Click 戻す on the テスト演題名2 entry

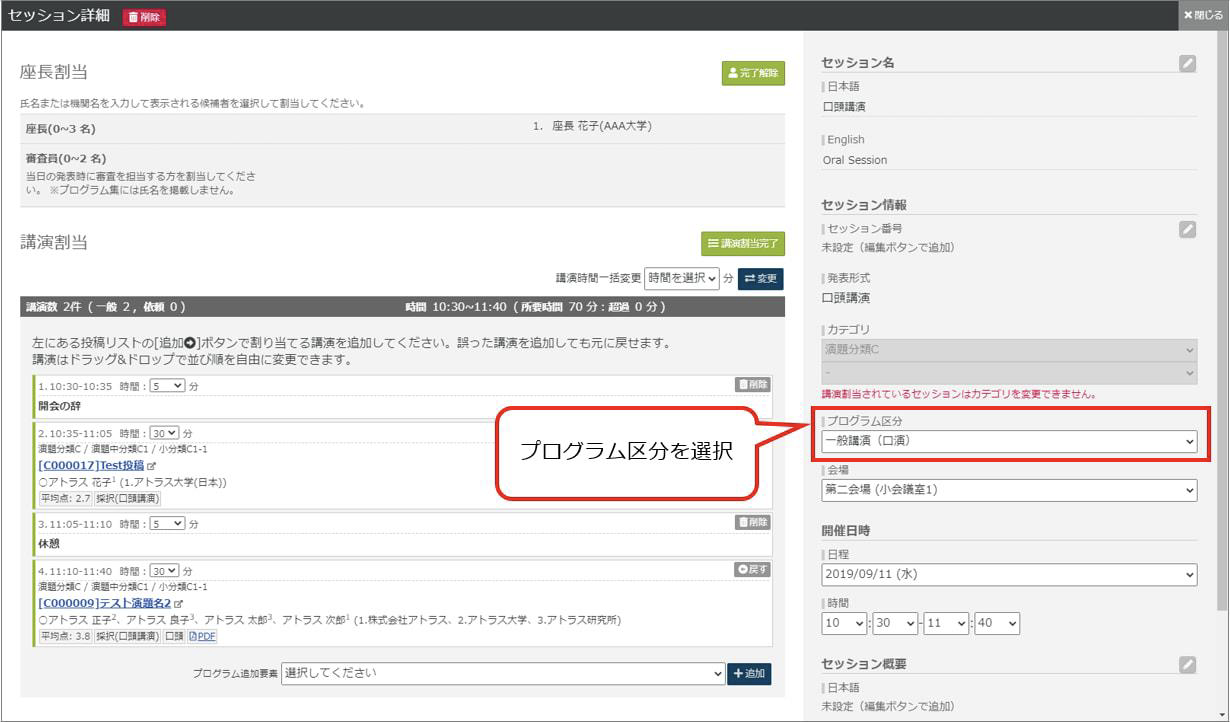click(753, 569)
